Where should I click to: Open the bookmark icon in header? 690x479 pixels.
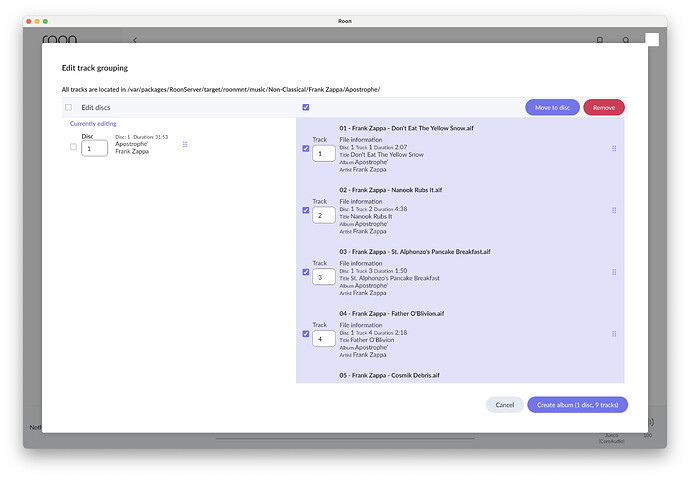(x=599, y=40)
